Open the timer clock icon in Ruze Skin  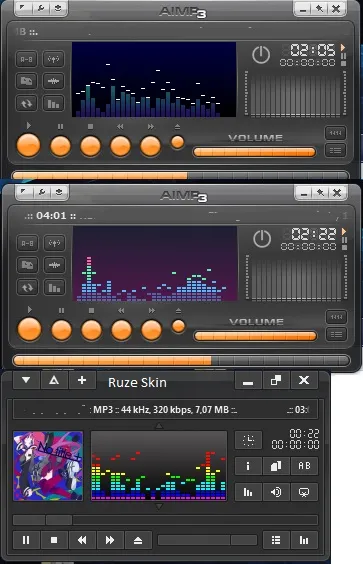click(x=248, y=440)
